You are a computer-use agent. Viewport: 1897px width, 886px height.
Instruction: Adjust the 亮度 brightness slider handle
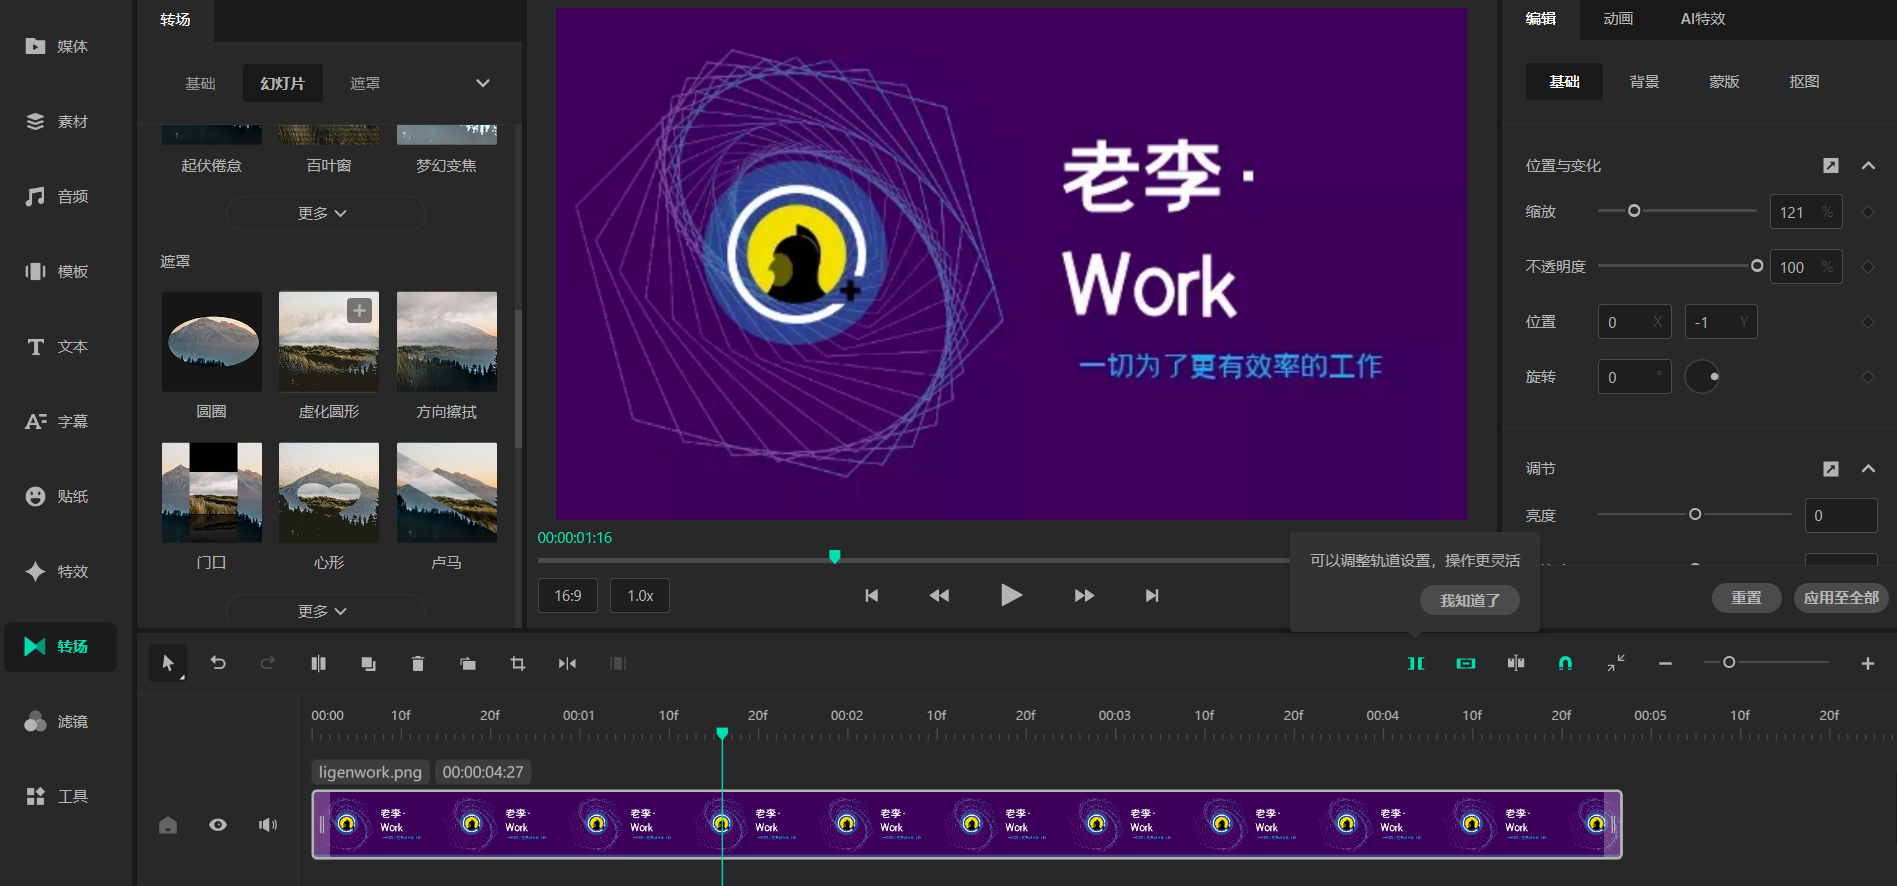1695,514
